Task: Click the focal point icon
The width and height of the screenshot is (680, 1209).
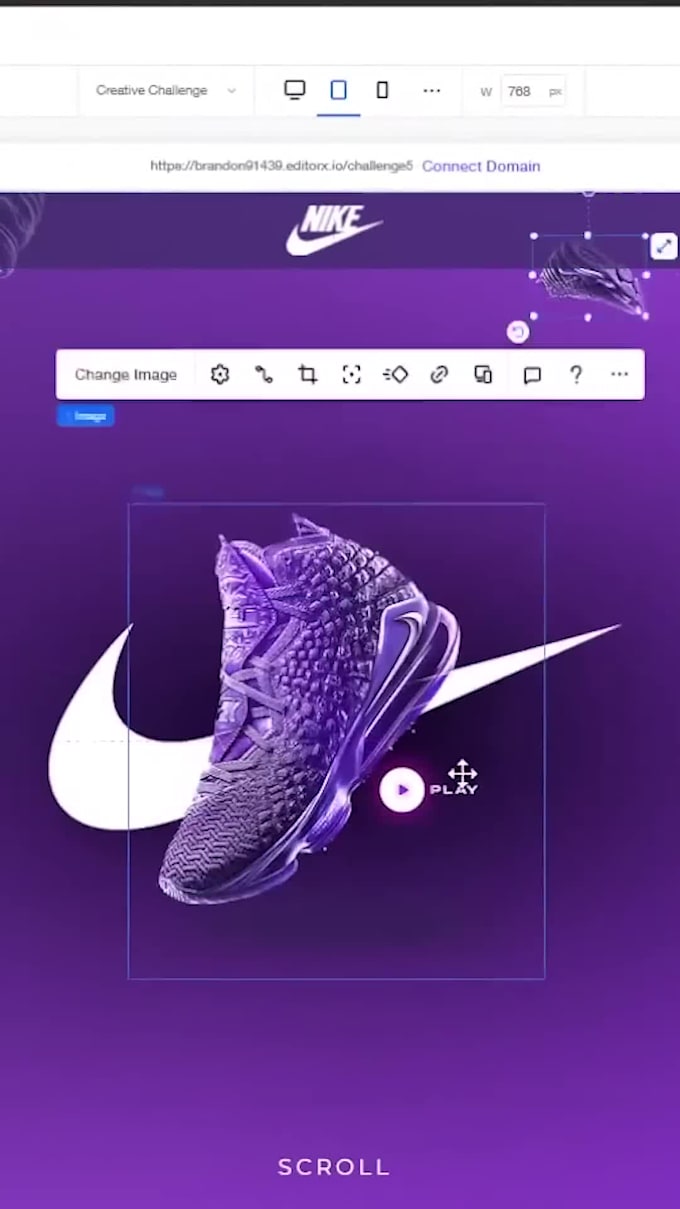Action: coord(351,374)
